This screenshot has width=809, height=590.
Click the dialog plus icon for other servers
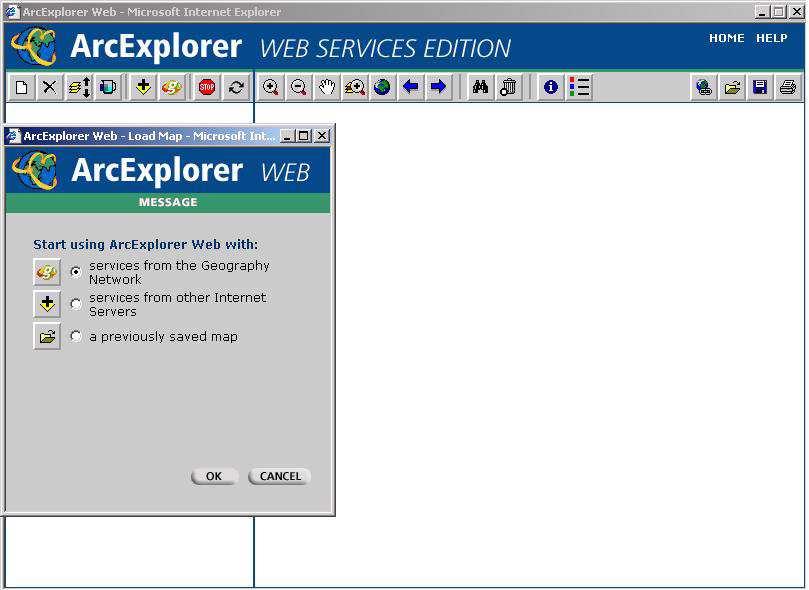pos(47,304)
